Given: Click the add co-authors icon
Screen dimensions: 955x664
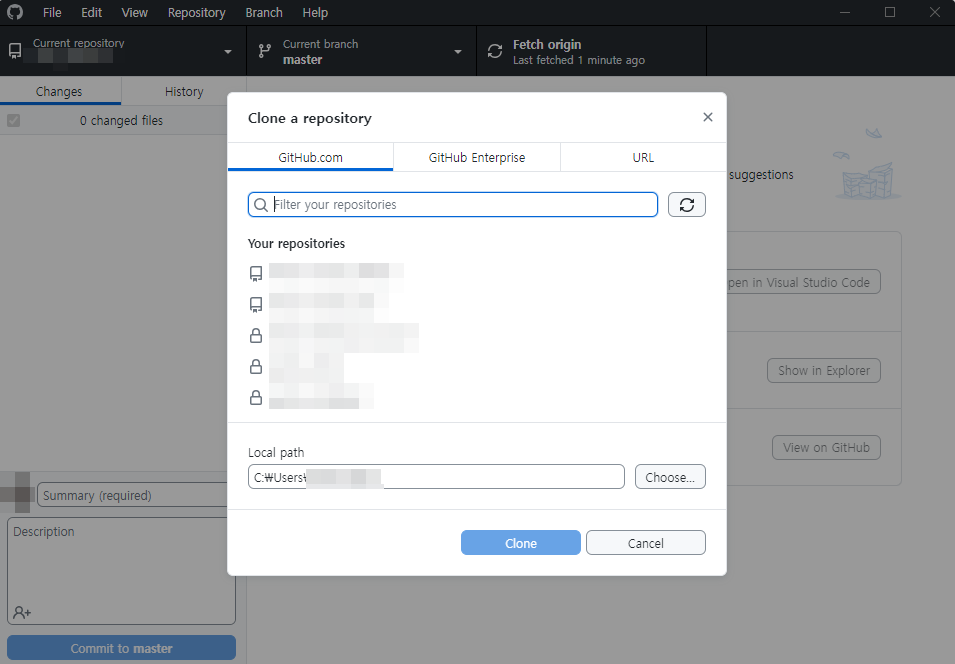Looking at the screenshot, I should tap(22, 612).
